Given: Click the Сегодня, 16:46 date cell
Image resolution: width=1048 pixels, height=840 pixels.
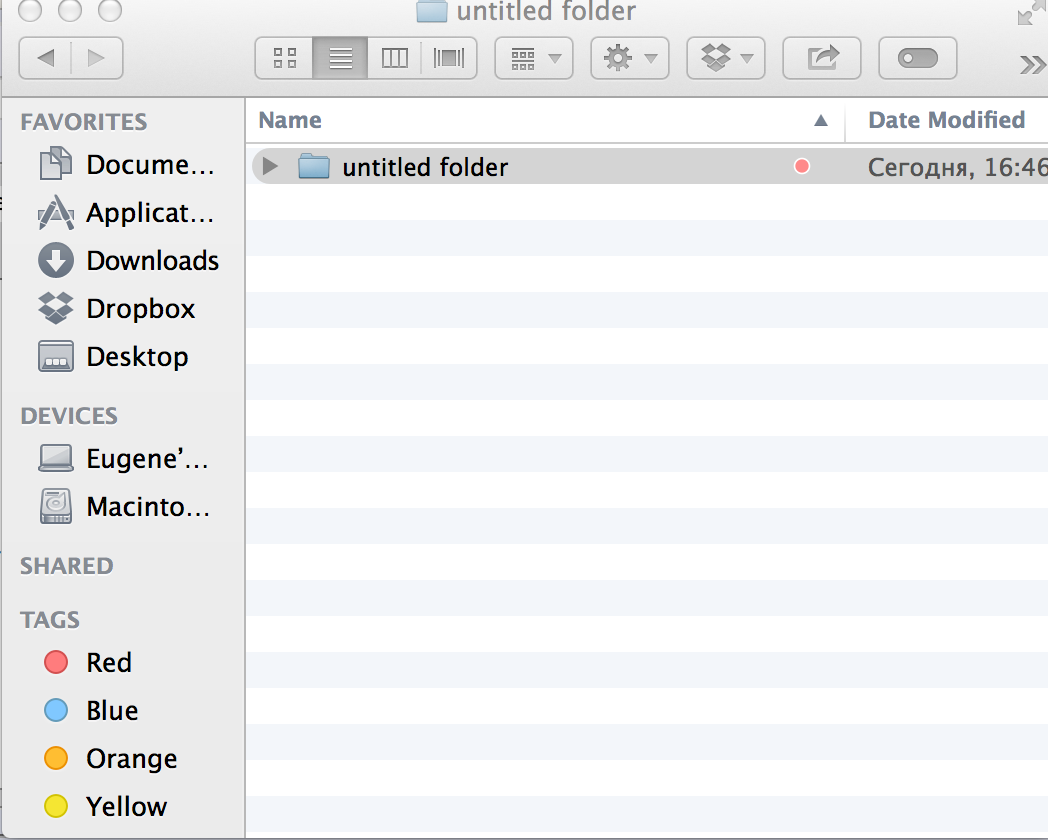Looking at the screenshot, I should (x=957, y=166).
